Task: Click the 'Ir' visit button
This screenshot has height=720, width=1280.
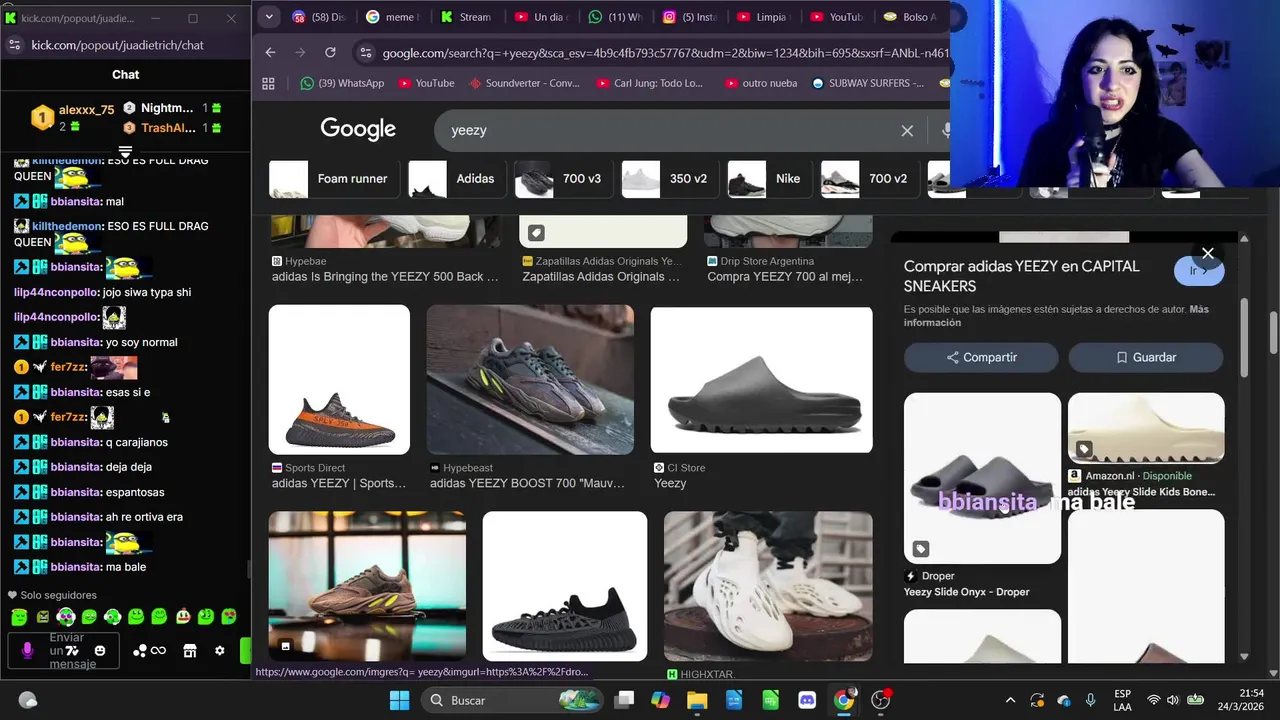Action: point(1199,271)
